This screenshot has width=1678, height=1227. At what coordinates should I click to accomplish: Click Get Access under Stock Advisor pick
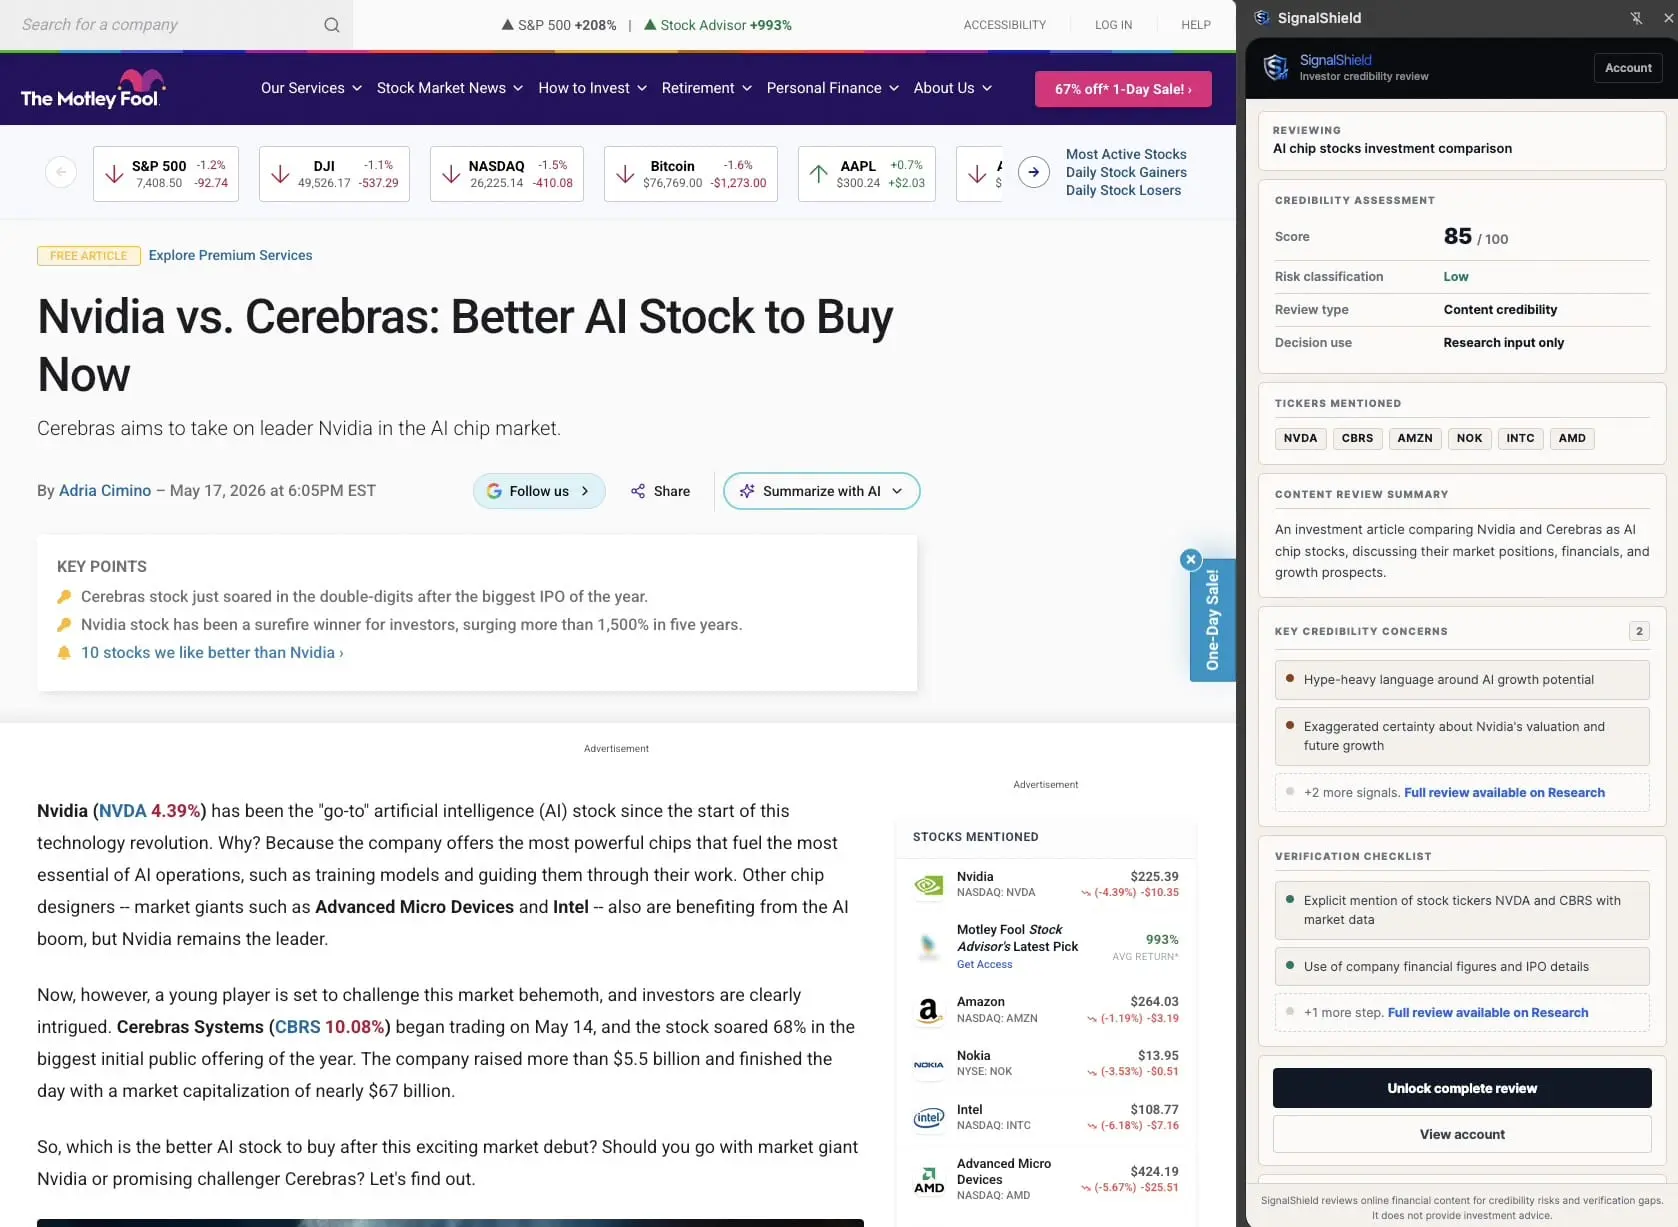pos(984,964)
